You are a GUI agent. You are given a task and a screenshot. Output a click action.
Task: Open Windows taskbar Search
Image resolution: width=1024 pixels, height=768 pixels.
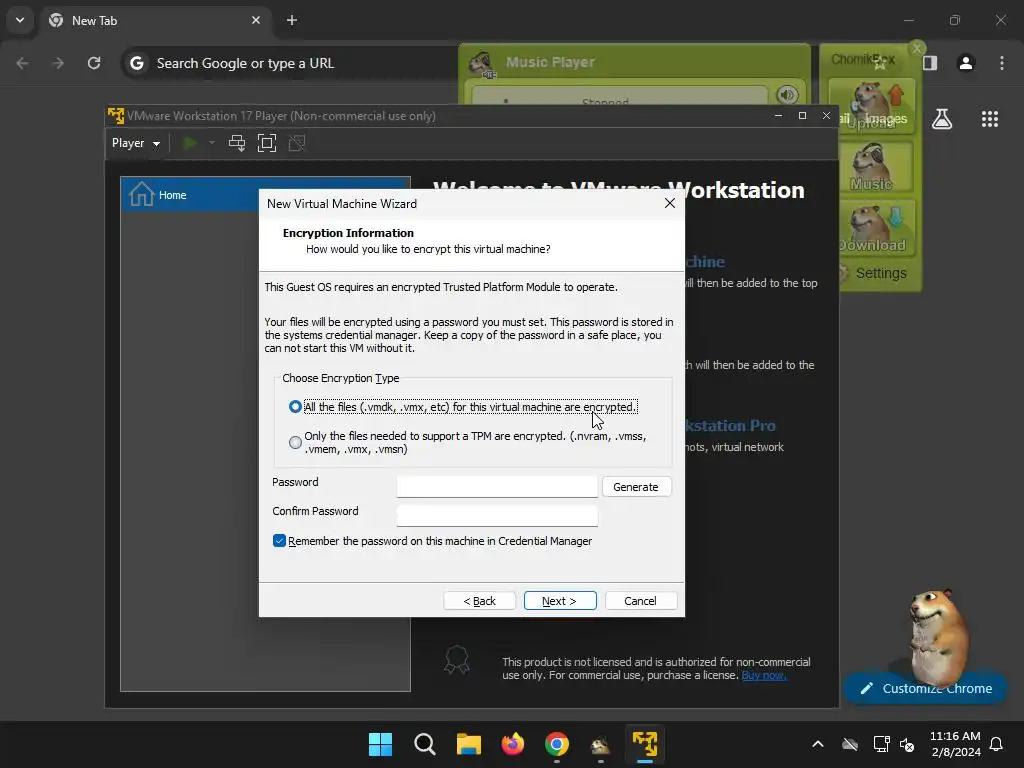(x=424, y=744)
